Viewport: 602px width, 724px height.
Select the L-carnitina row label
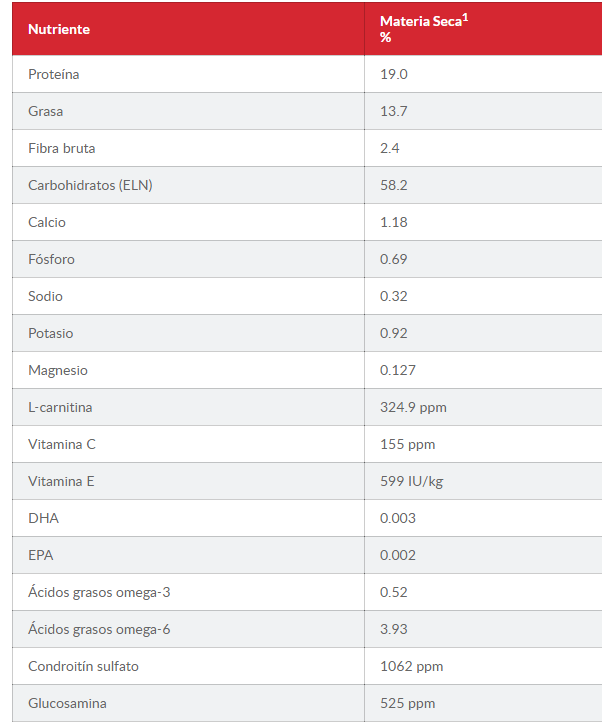pos(60,407)
